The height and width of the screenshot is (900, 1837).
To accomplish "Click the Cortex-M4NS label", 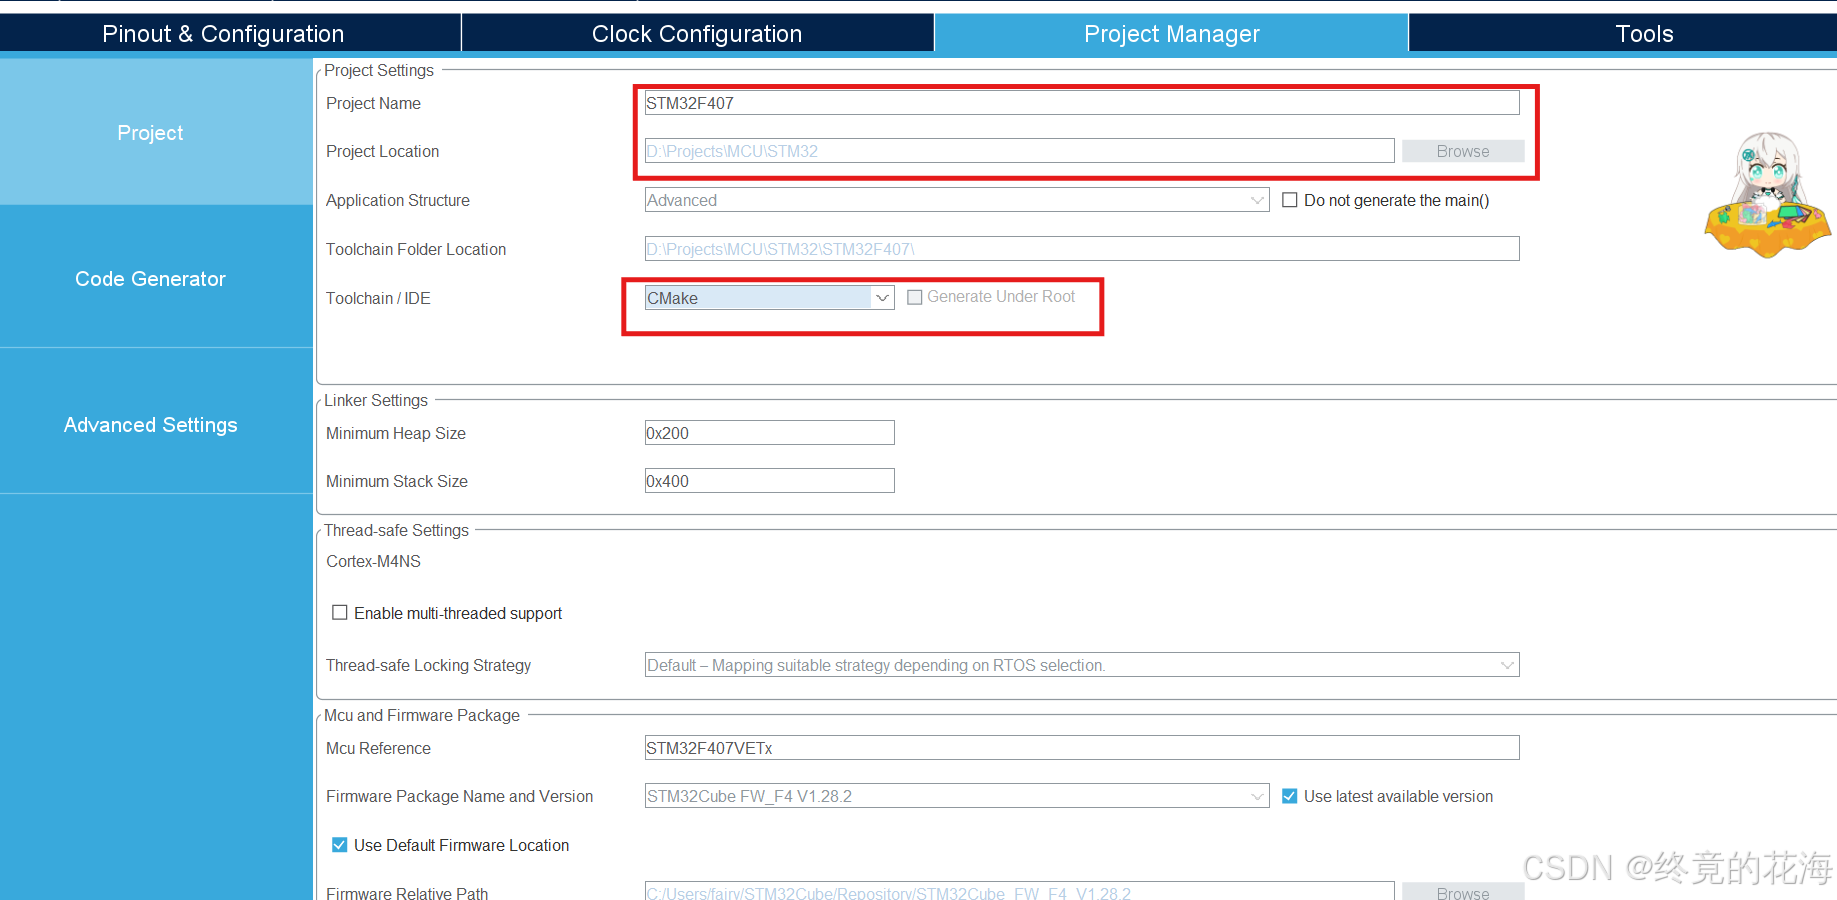I will tap(373, 561).
